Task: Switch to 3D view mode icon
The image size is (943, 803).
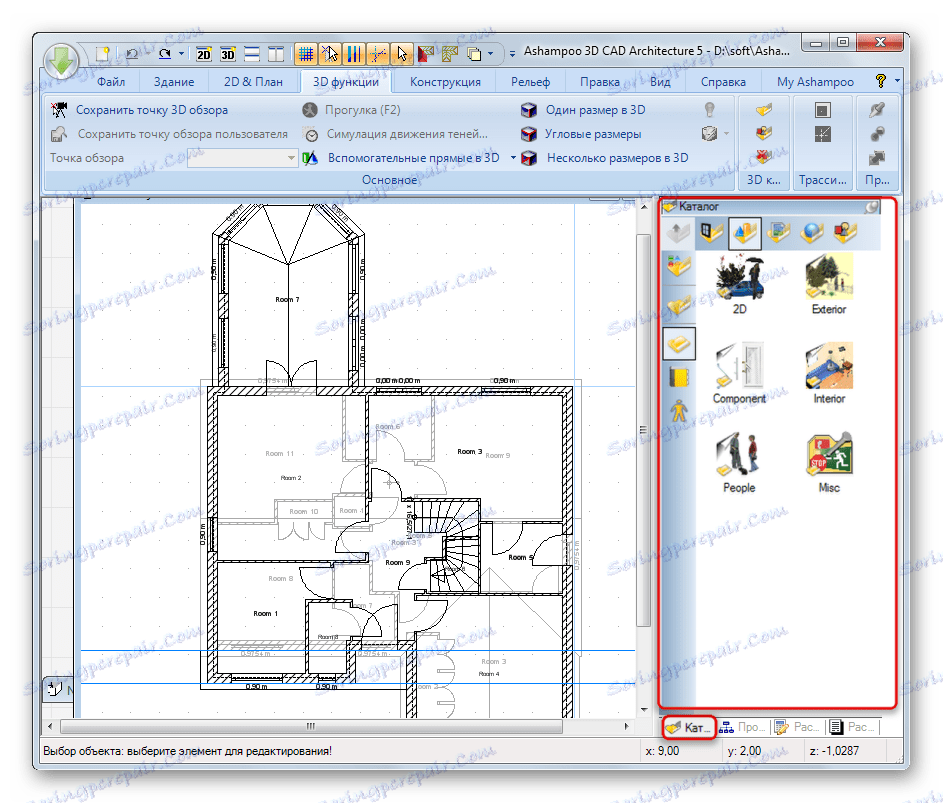Action: coord(226,54)
